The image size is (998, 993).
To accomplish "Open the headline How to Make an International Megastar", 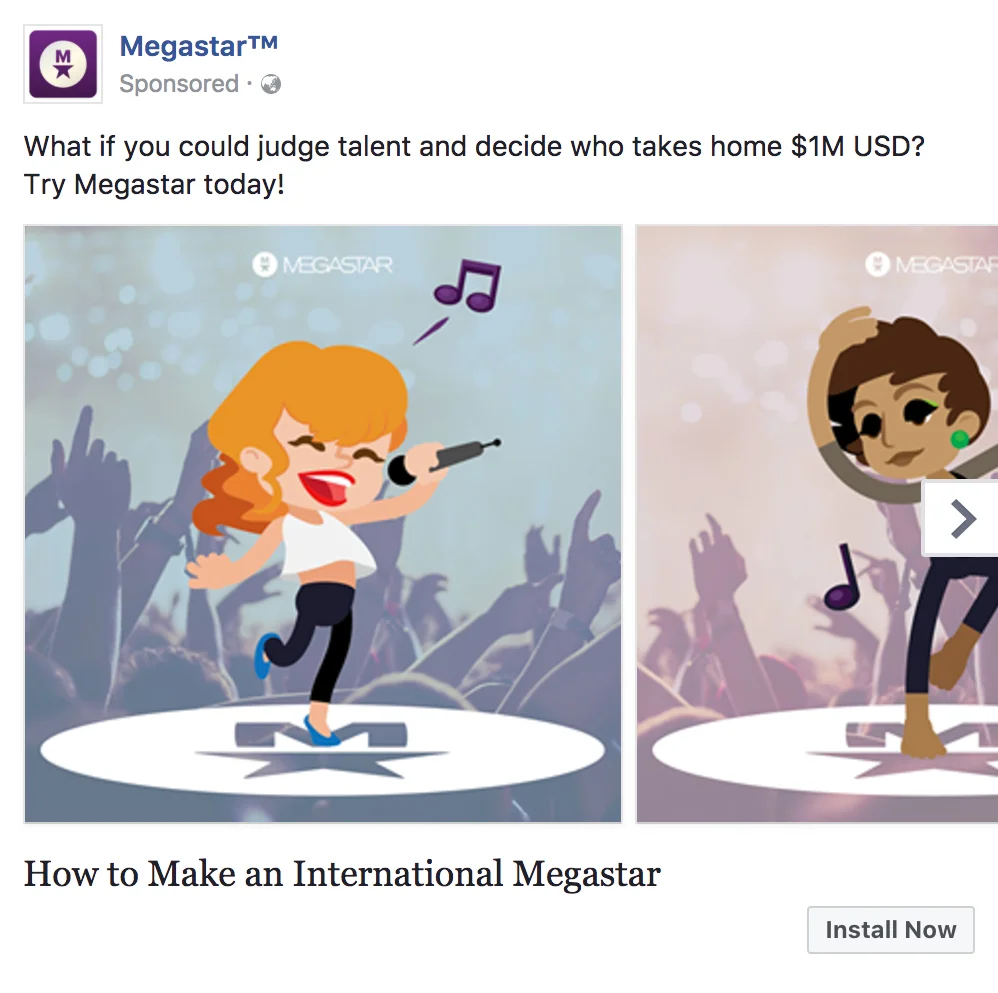I will [342, 873].
